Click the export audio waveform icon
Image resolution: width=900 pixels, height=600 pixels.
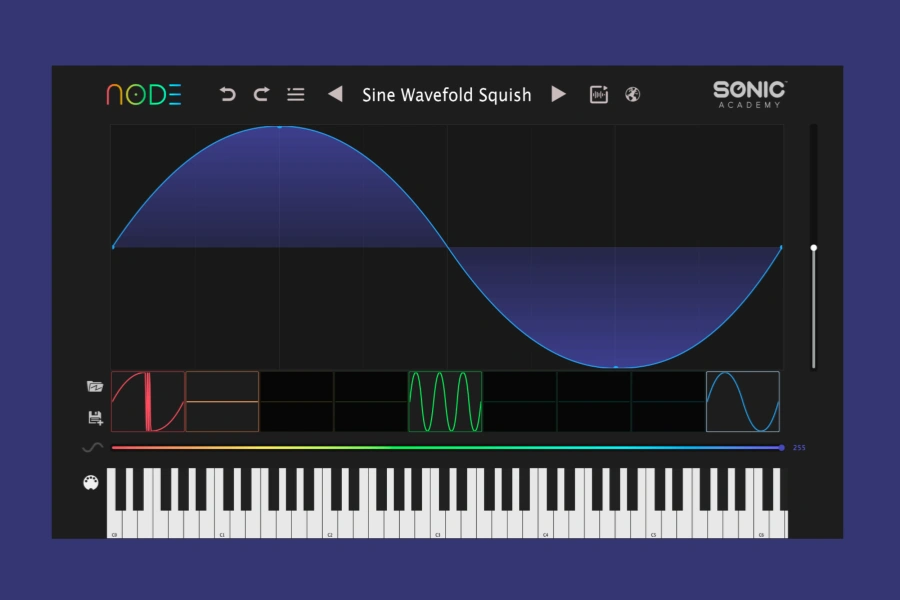click(x=599, y=94)
